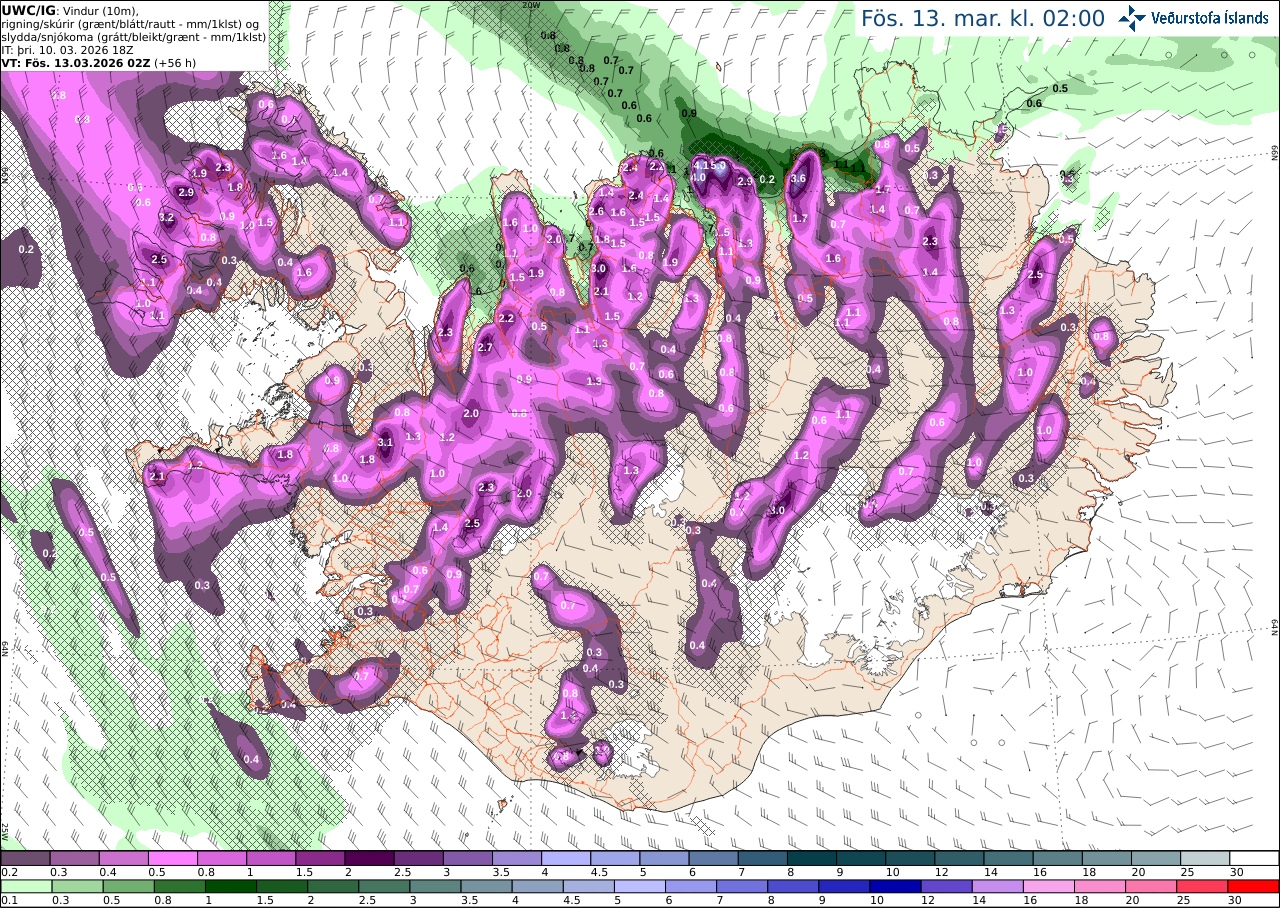Image resolution: width=1280 pixels, height=908 pixels.
Task: Pick snow legend swatch between 4 and 4.5
Action: (x=566, y=858)
